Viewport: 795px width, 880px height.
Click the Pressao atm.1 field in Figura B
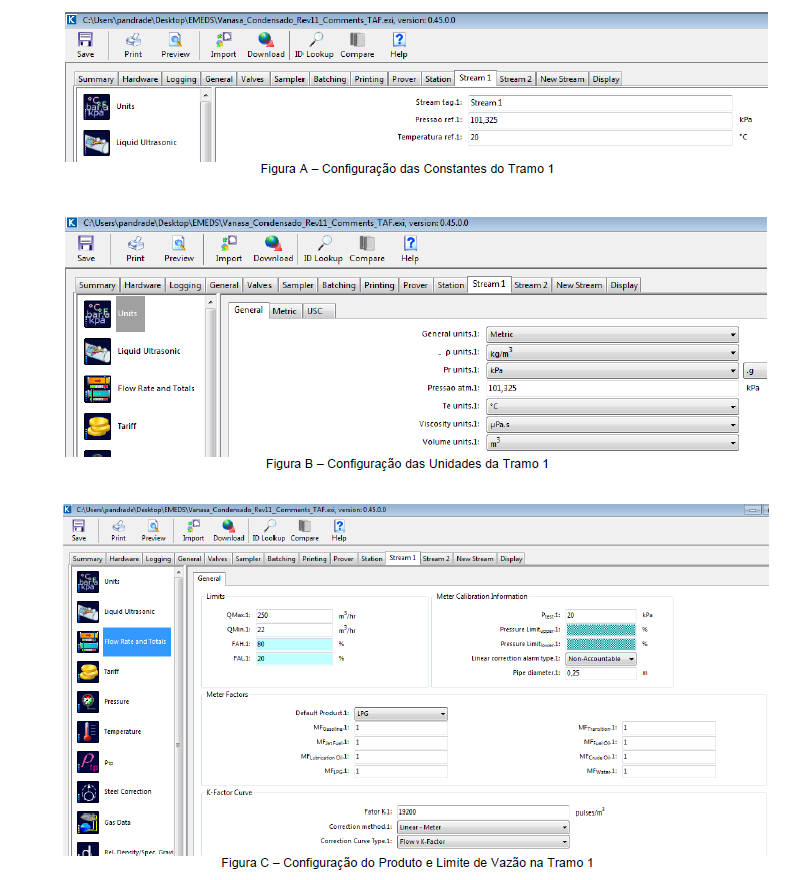pos(612,388)
